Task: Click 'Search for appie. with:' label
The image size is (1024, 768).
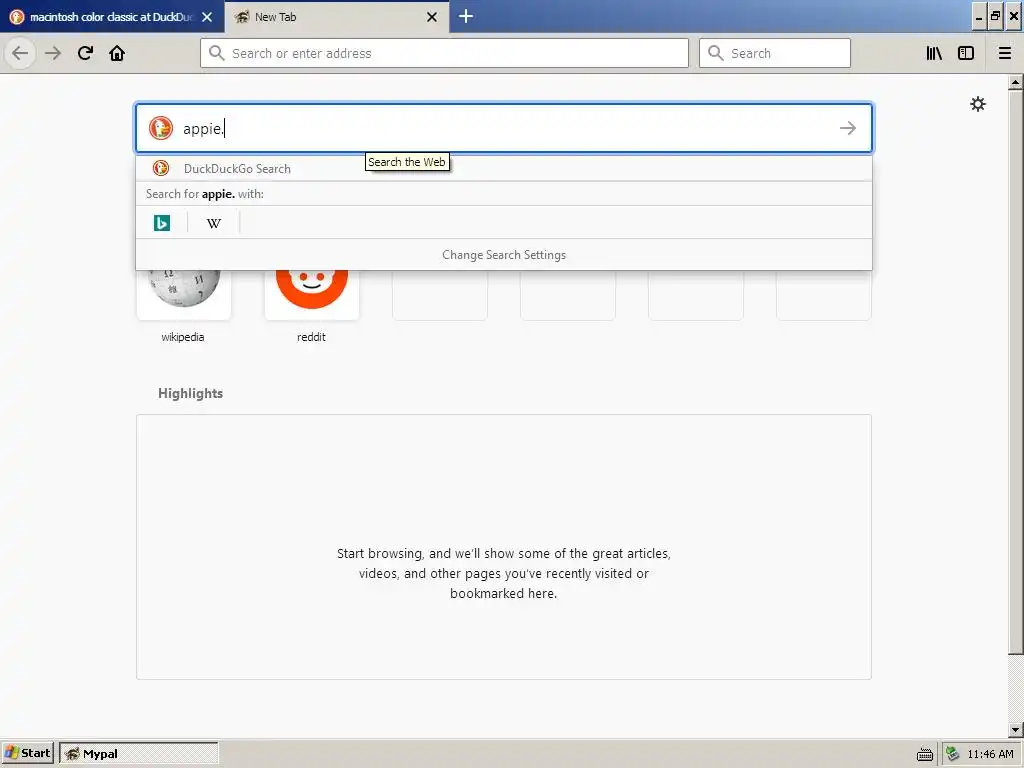Action: click(204, 194)
